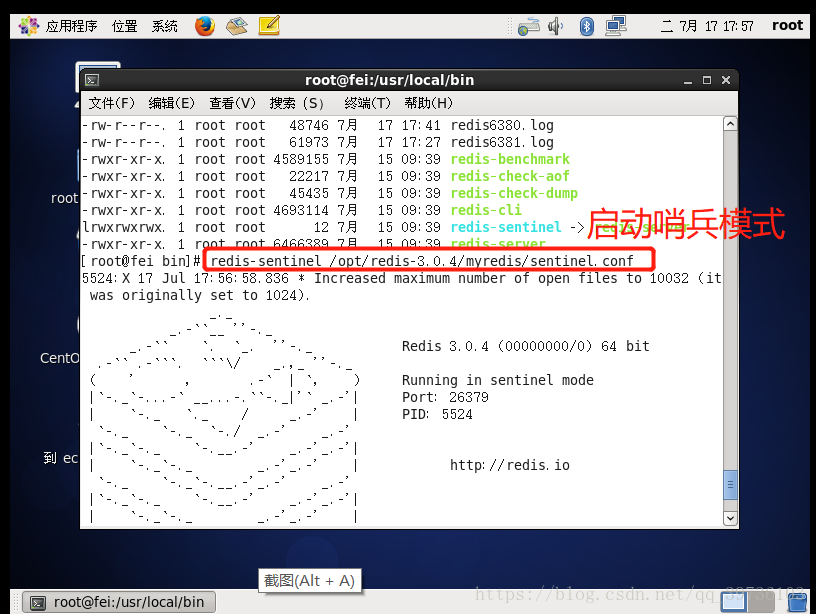Click terminal scrollbar down arrow
The height and width of the screenshot is (614, 816).
click(730, 518)
